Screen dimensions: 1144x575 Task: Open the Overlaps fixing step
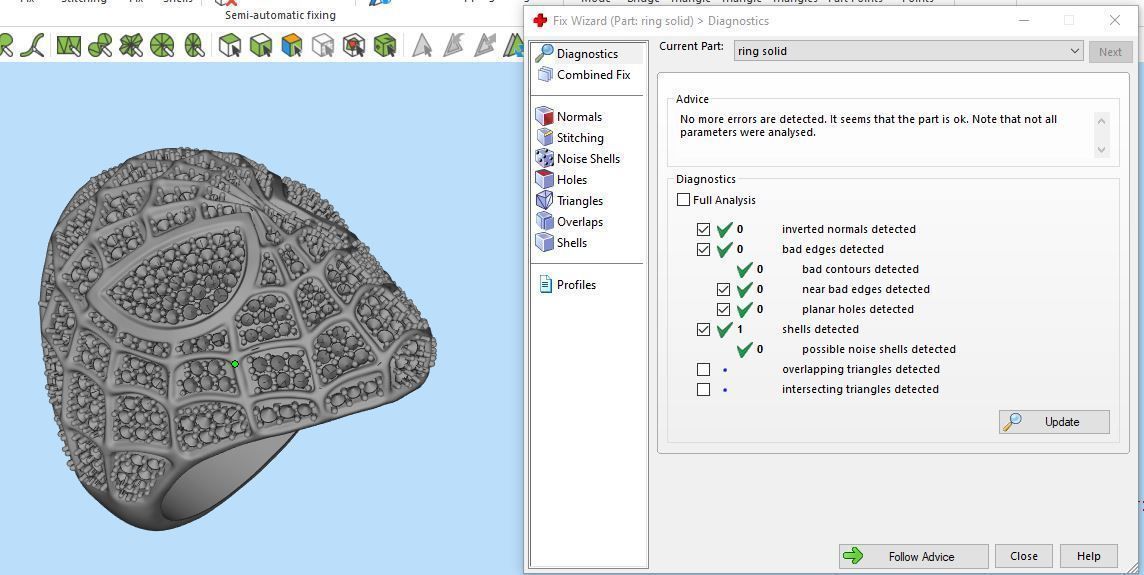569,222
